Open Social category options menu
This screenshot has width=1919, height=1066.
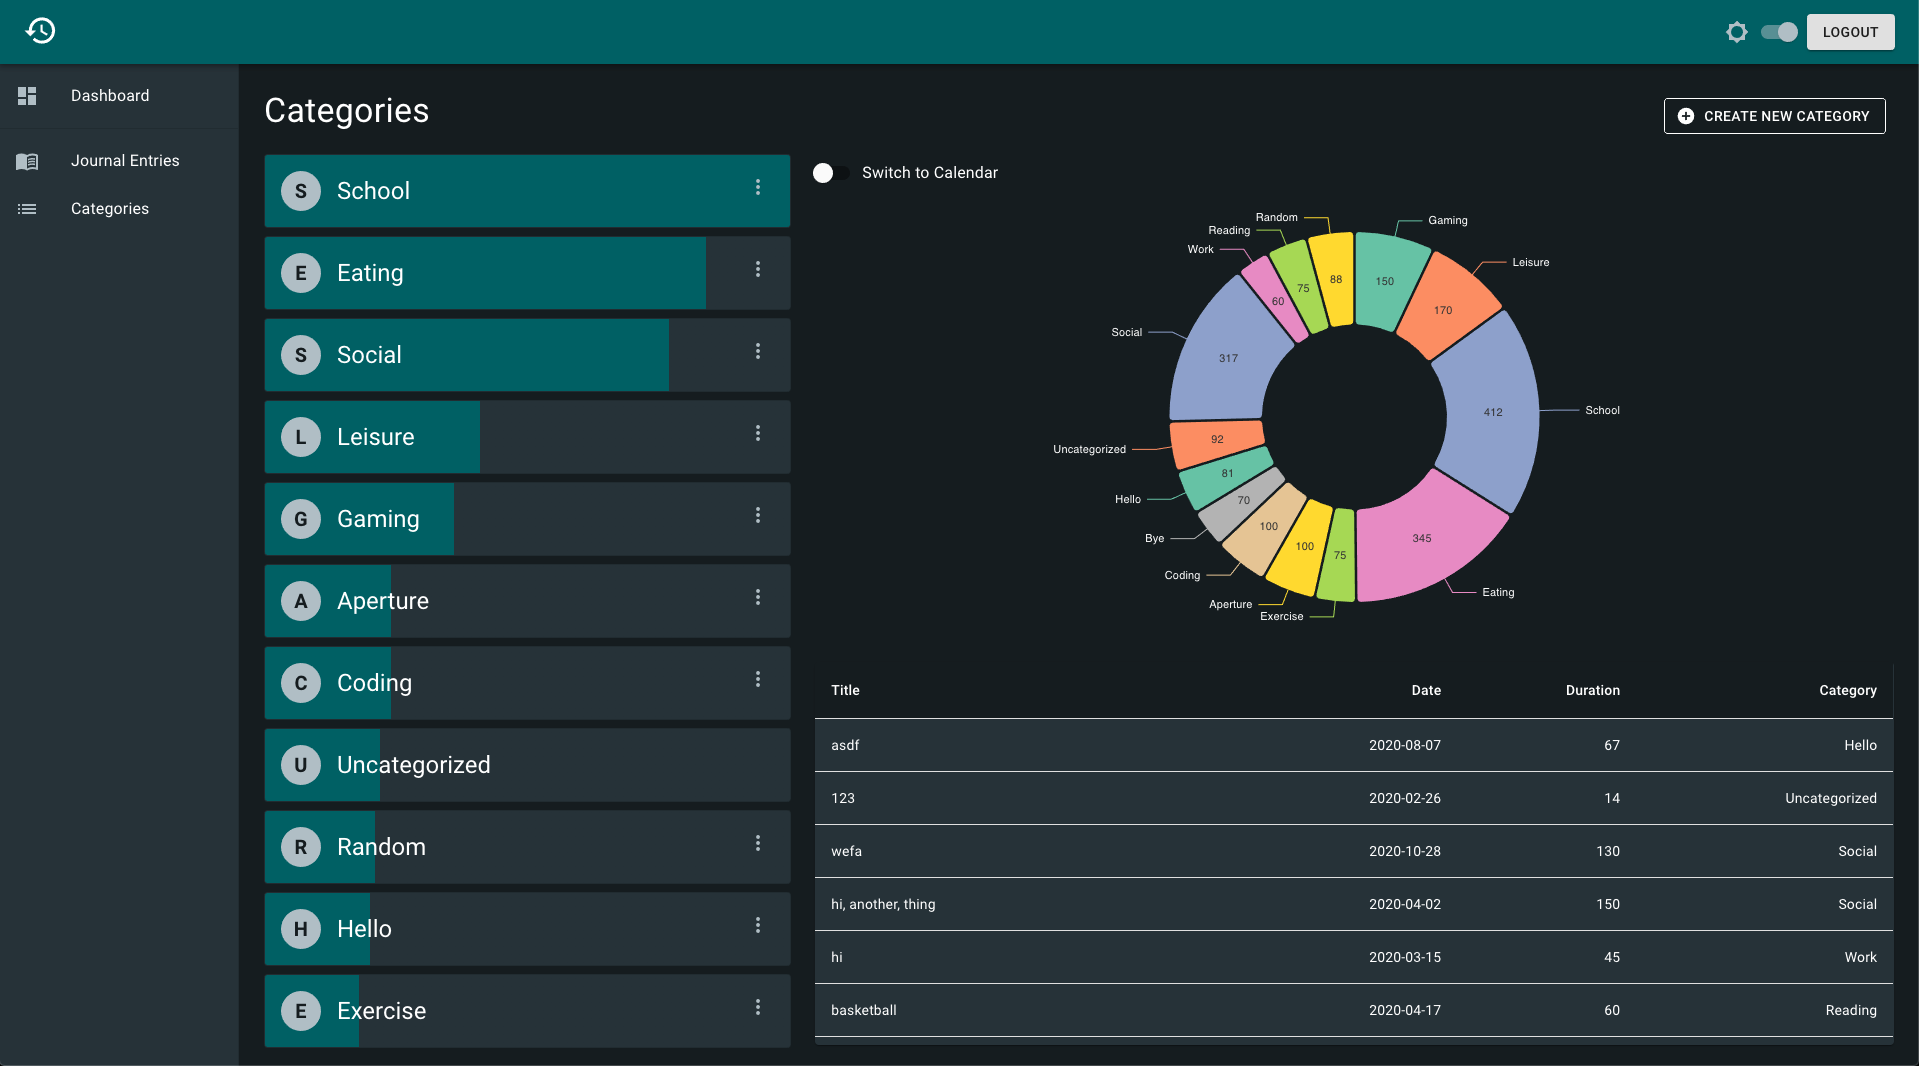coord(758,351)
